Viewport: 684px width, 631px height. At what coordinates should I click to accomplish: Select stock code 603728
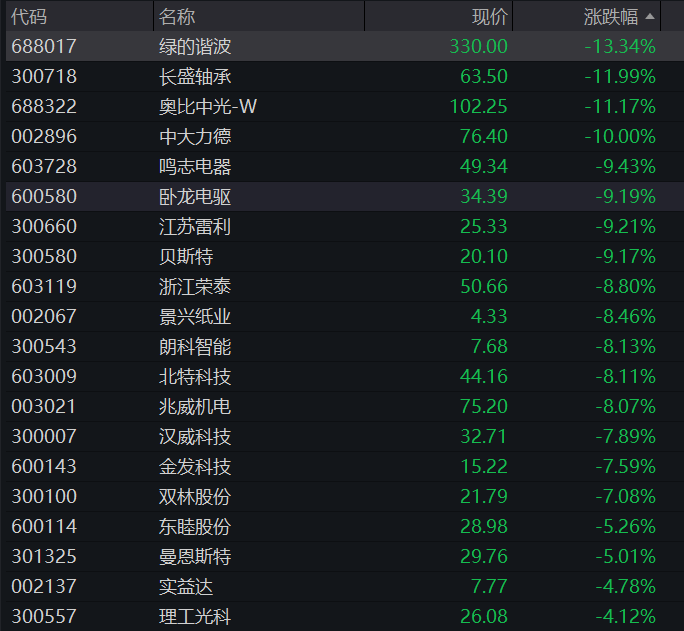point(44,167)
